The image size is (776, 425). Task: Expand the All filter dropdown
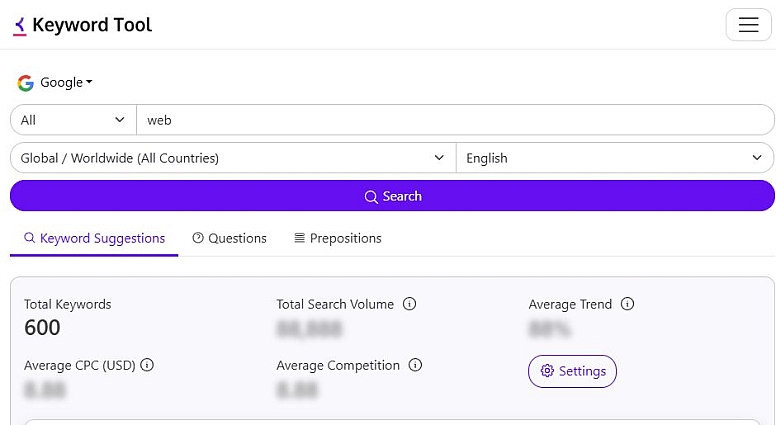pyautogui.click(x=73, y=120)
